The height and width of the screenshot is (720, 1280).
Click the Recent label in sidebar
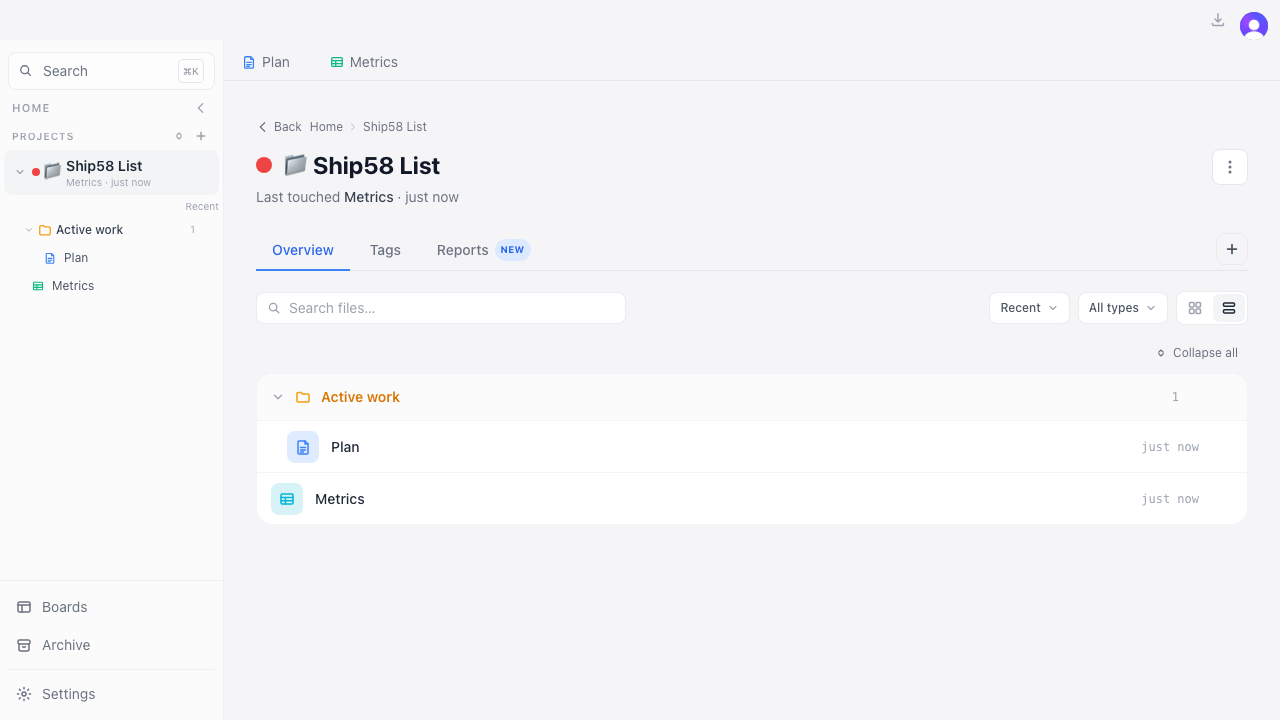202,207
